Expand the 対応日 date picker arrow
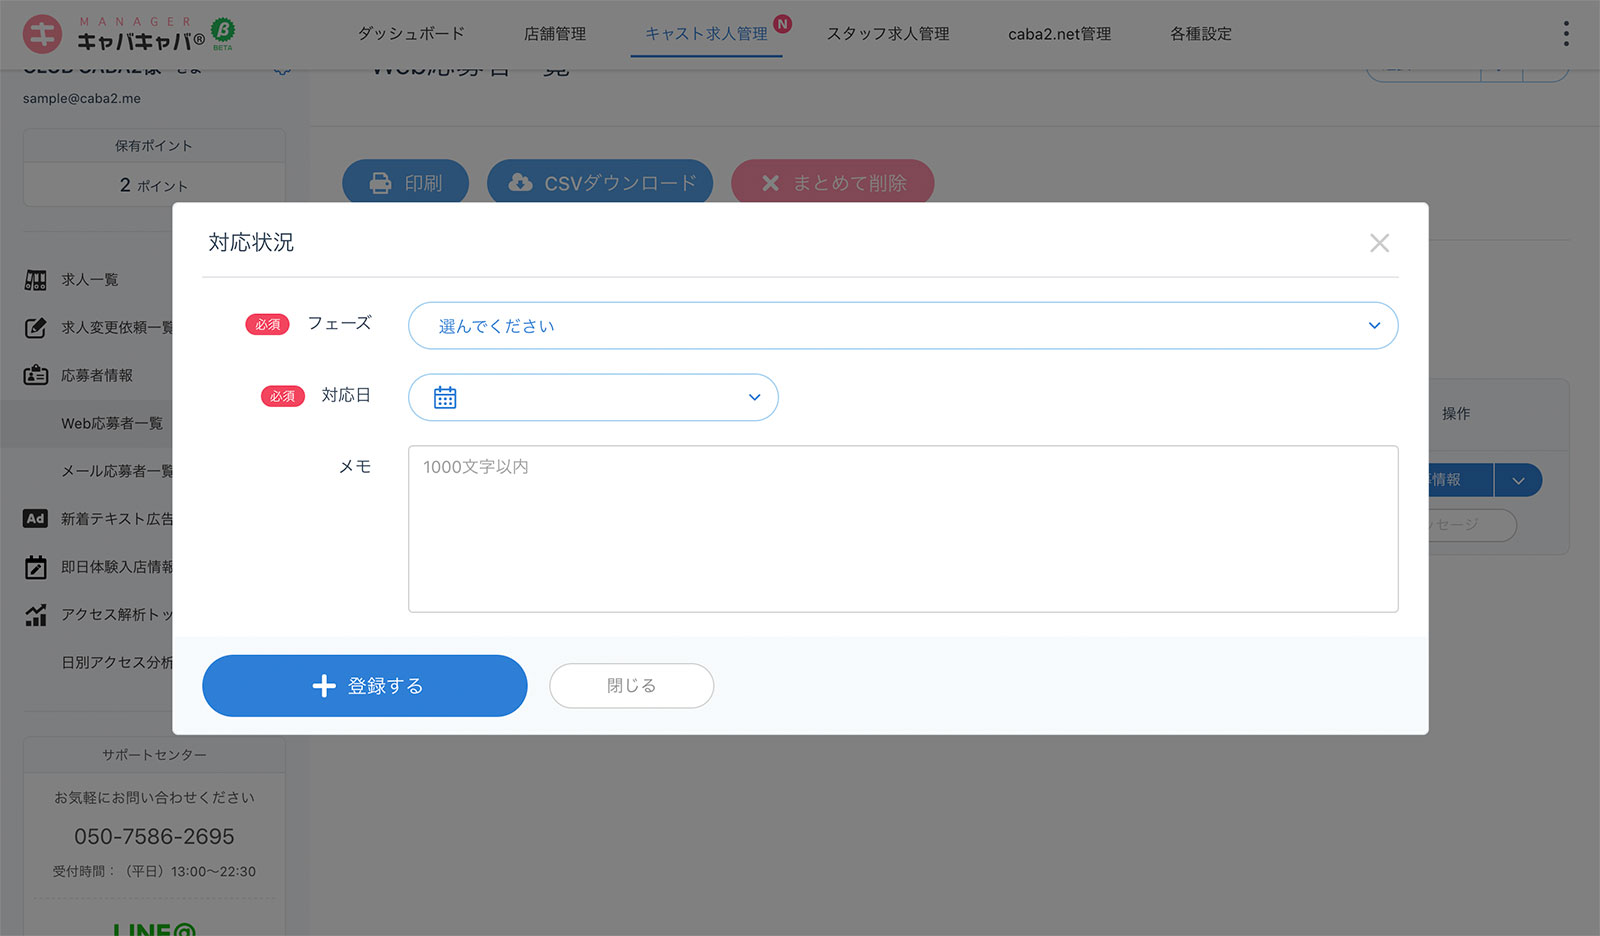The height and width of the screenshot is (936, 1600). click(754, 398)
